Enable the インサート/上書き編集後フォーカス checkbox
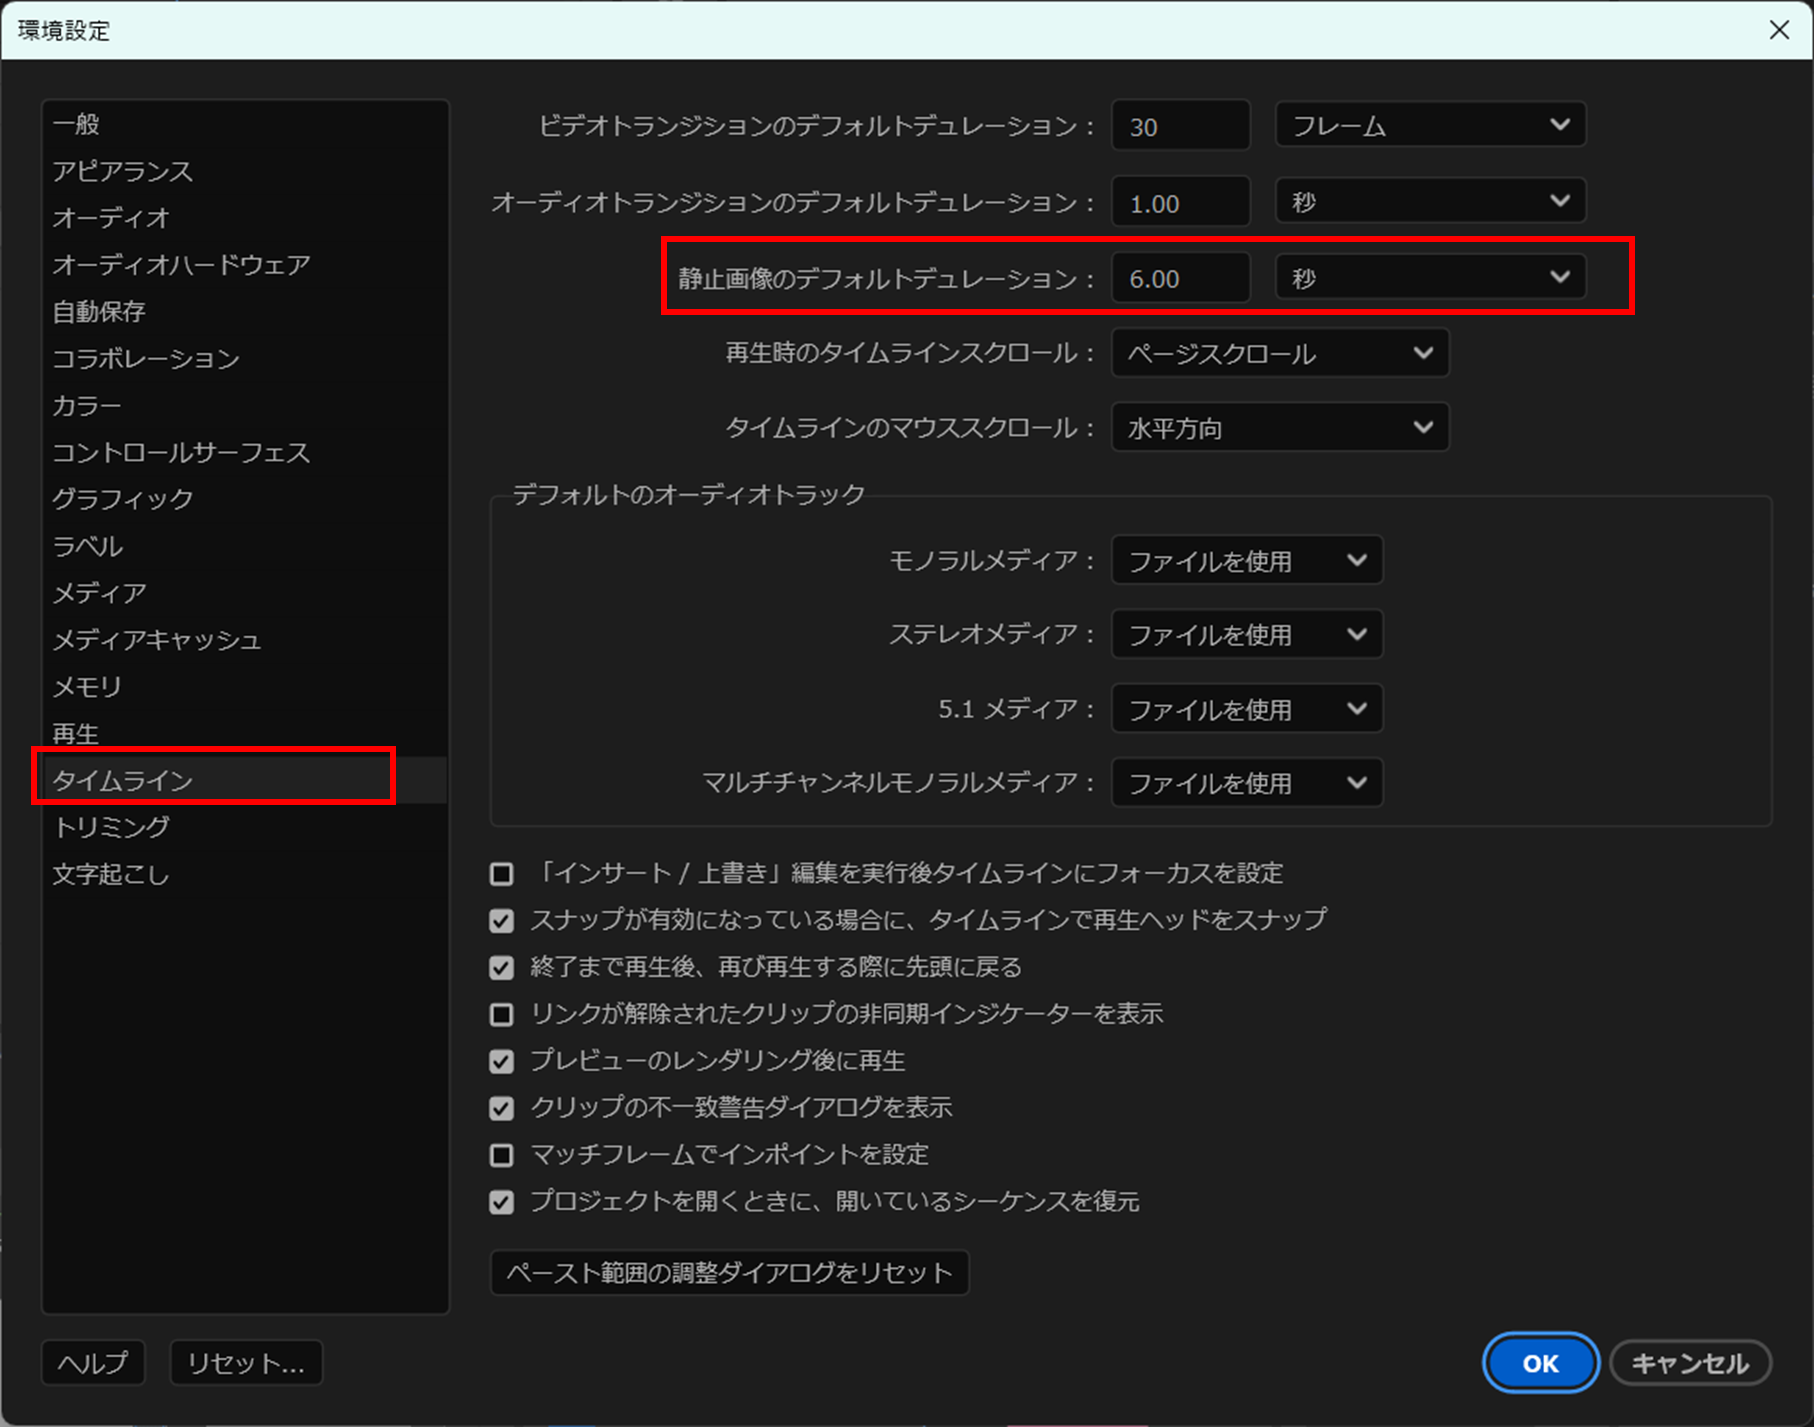Image resolution: width=1814 pixels, height=1427 pixels. coord(501,873)
